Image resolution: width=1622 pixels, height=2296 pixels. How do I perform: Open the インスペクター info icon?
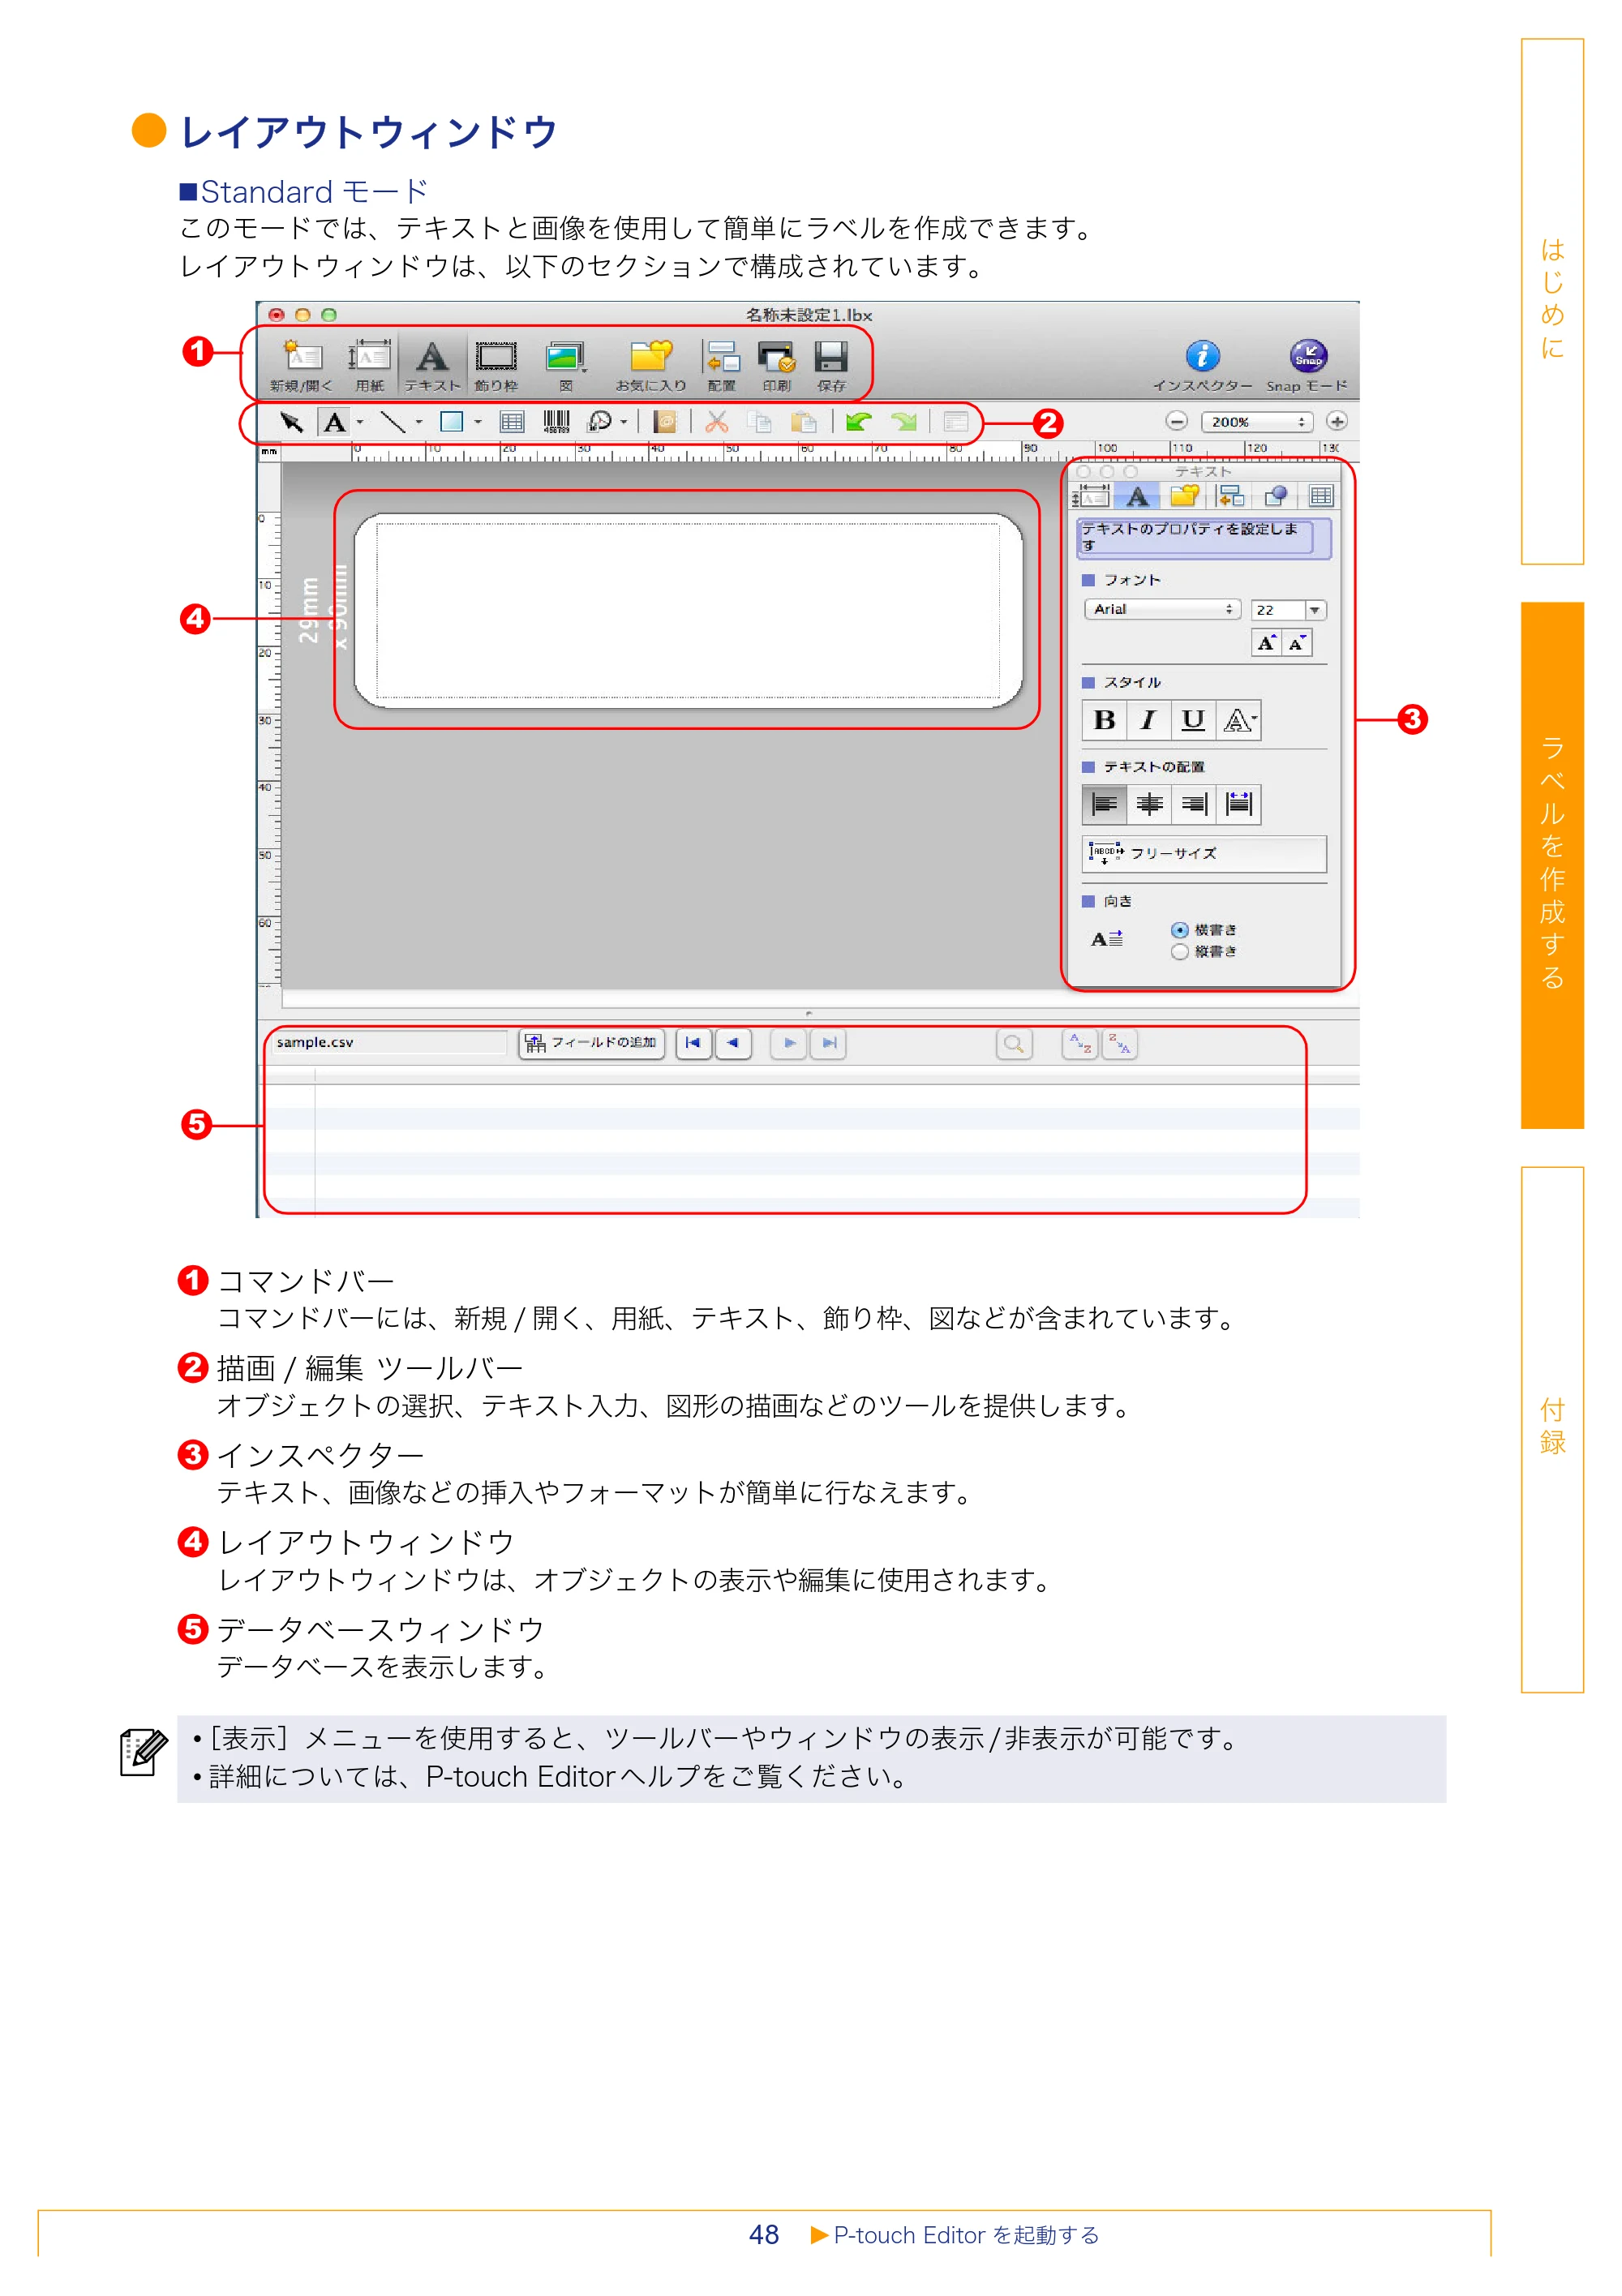(x=1202, y=366)
